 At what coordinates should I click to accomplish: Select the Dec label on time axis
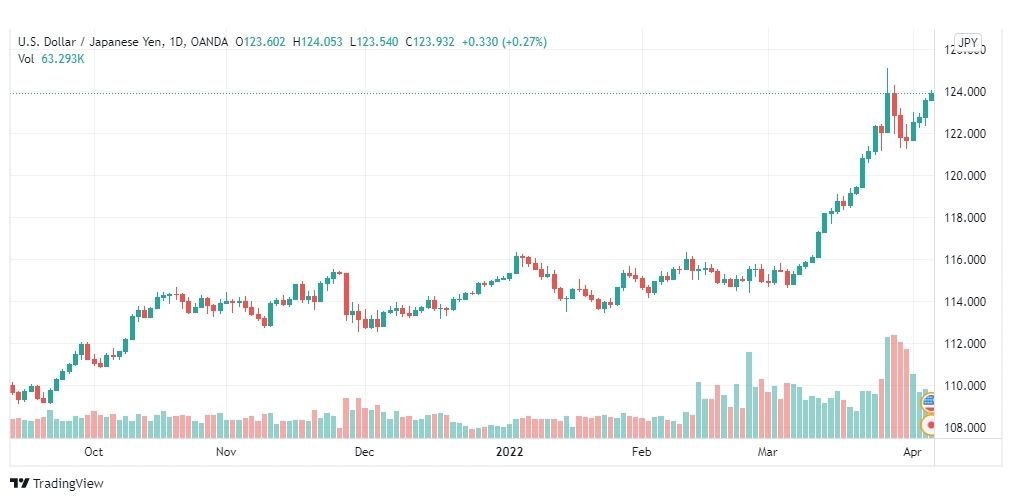pyautogui.click(x=364, y=451)
